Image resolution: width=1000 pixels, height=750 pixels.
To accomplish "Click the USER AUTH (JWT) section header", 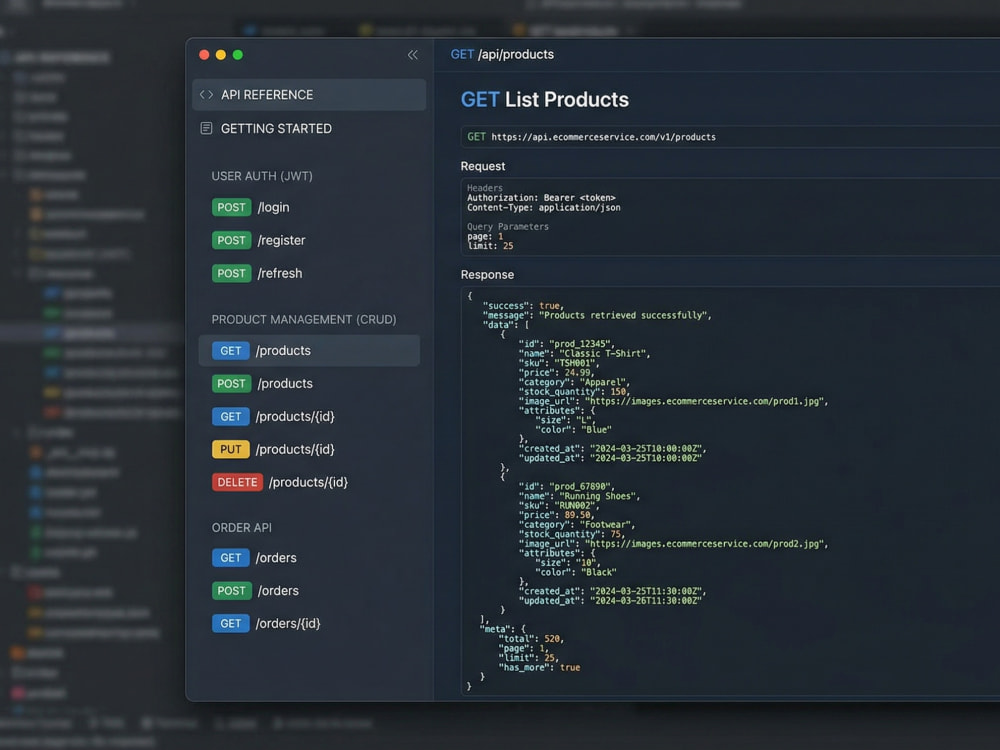I will [x=262, y=176].
